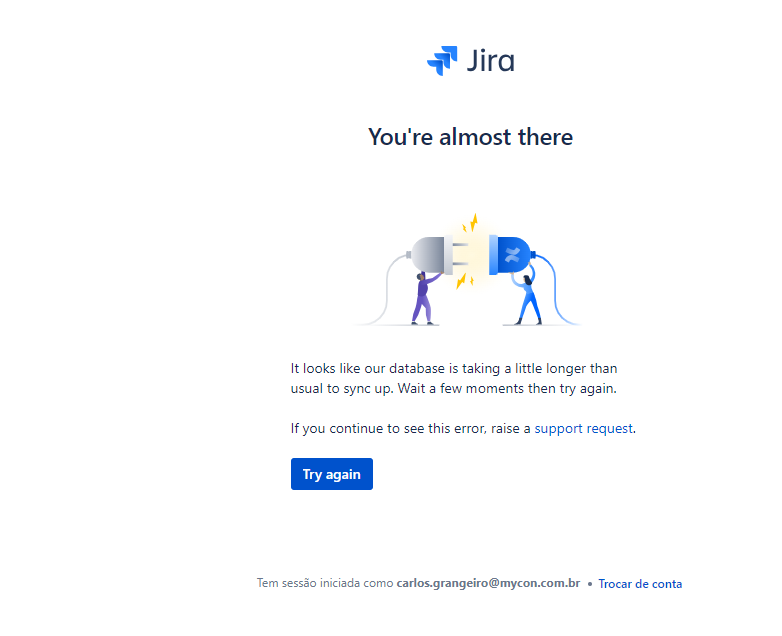Click the Jira logo icon

[x=442, y=61]
